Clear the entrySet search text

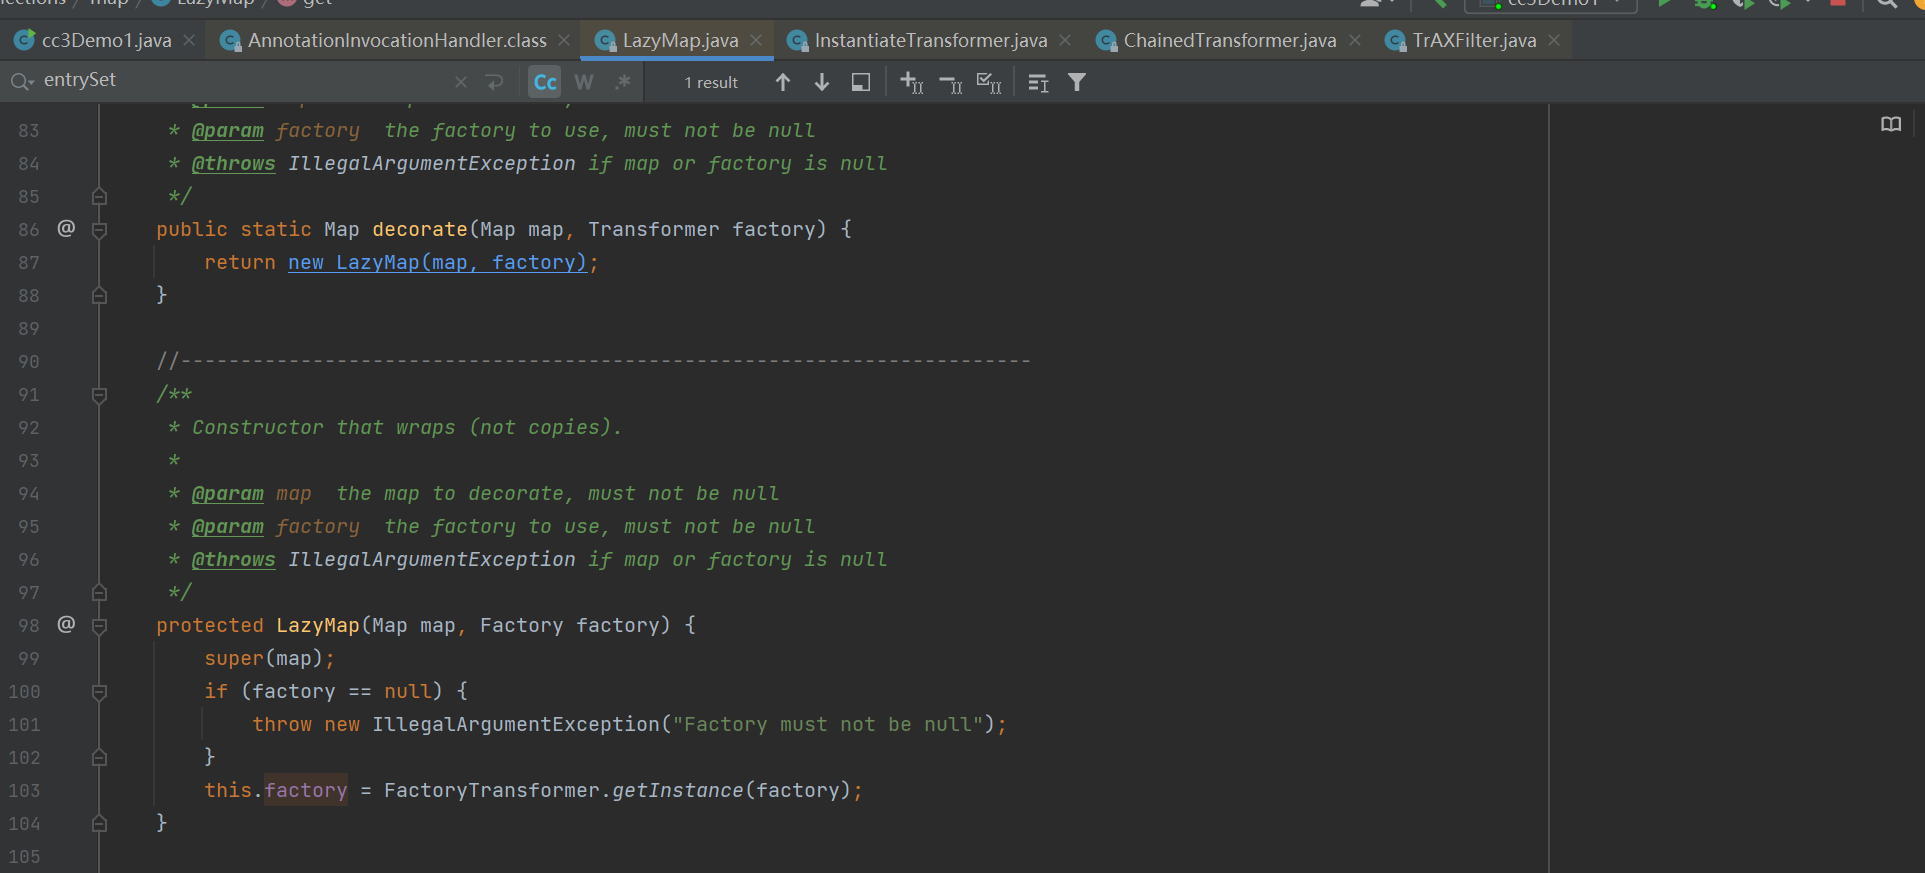pyautogui.click(x=461, y=82)
